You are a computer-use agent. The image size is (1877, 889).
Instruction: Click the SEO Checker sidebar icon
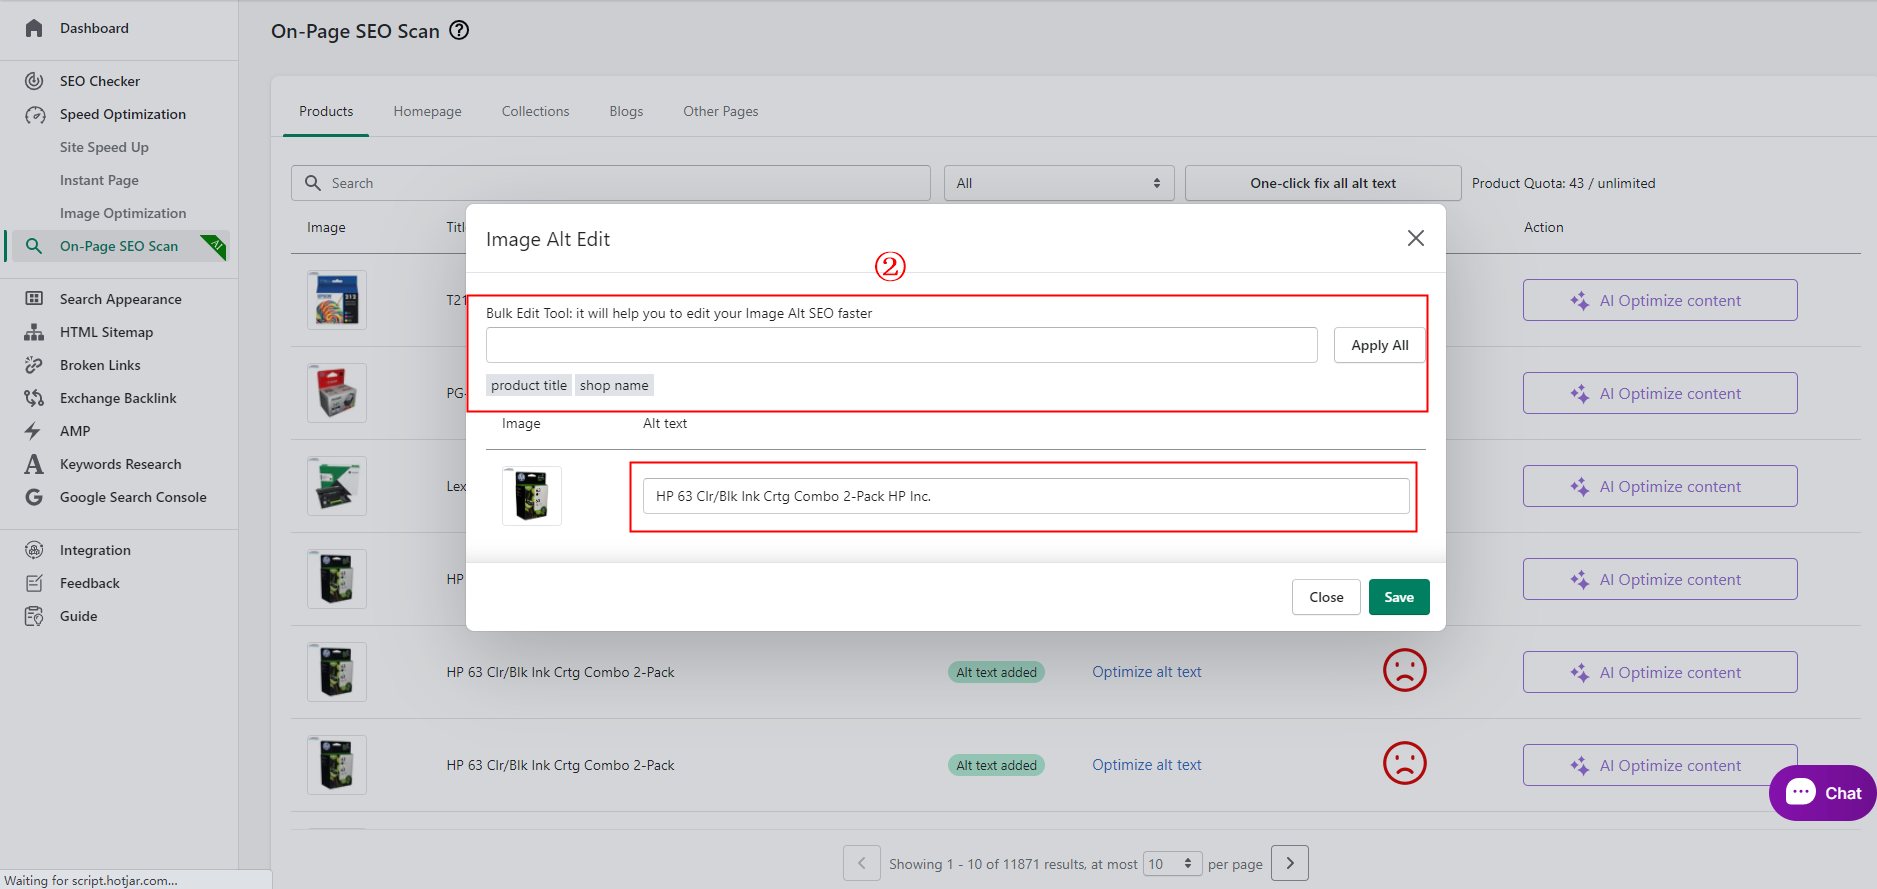[34, 81]
